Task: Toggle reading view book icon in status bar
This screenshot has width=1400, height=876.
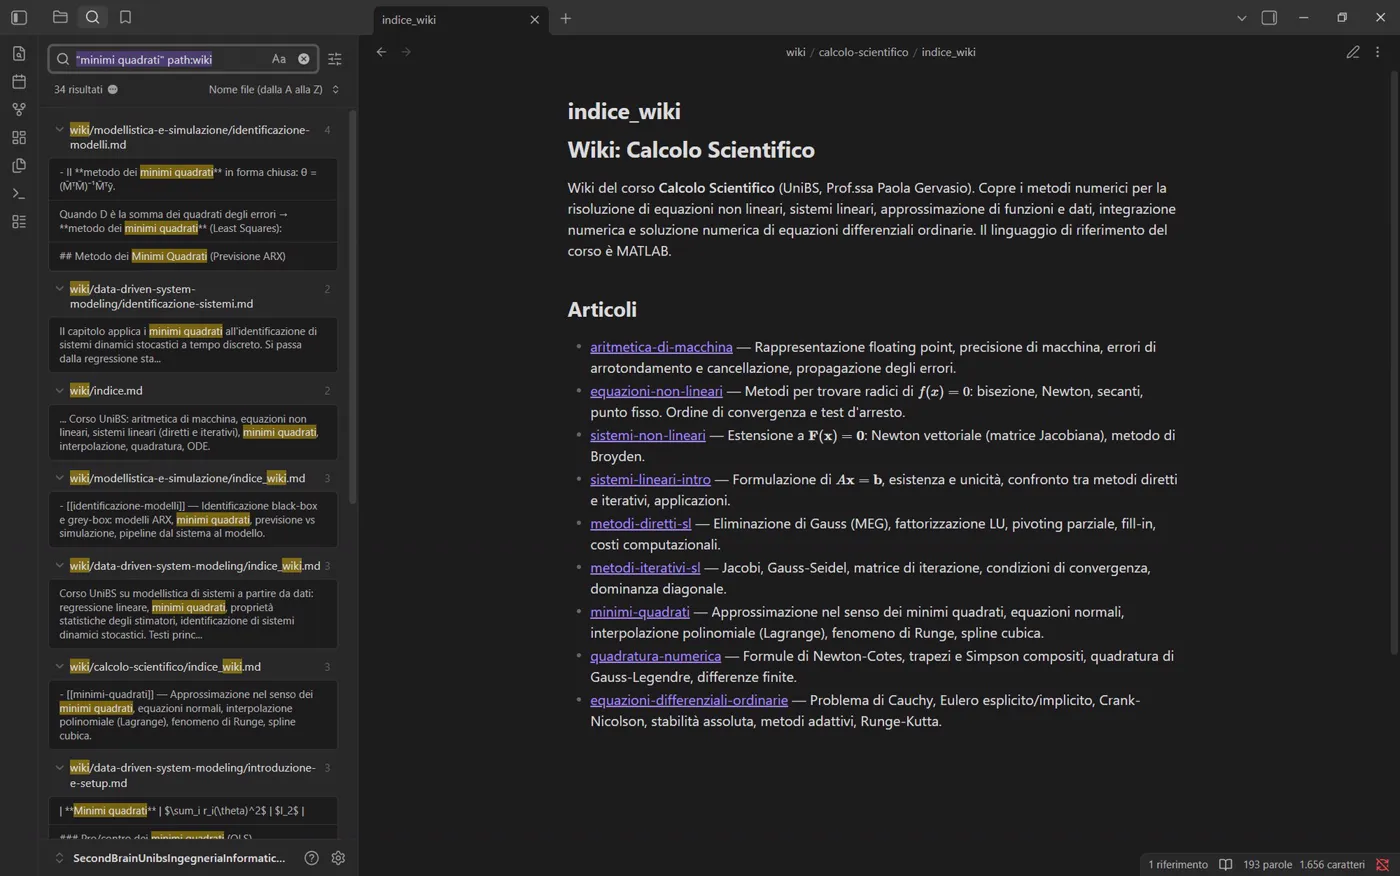Action: pyautogui.click(x=1225, y=864)
